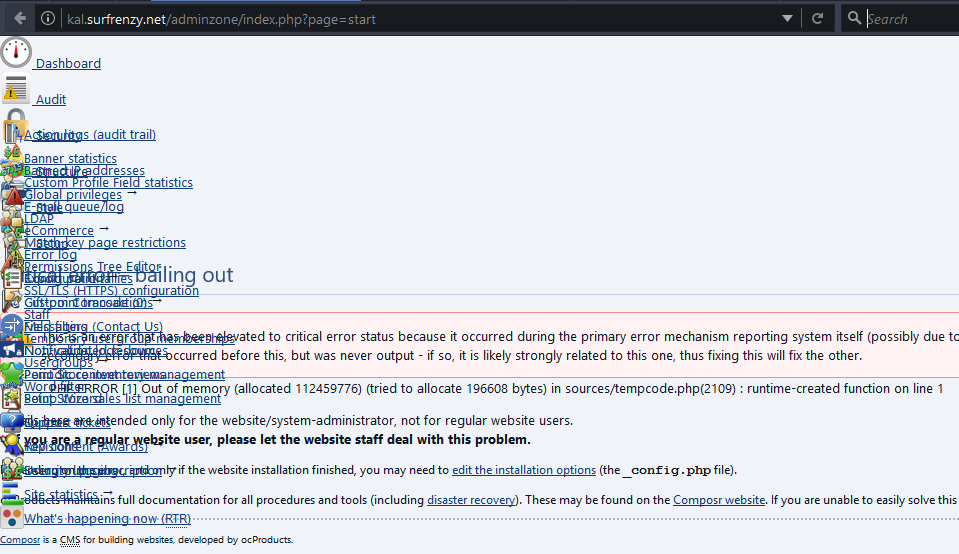Viewport: 959px width, 554px height.
Task: Click the Dashboard gauge icon
Action: (16, 54)
